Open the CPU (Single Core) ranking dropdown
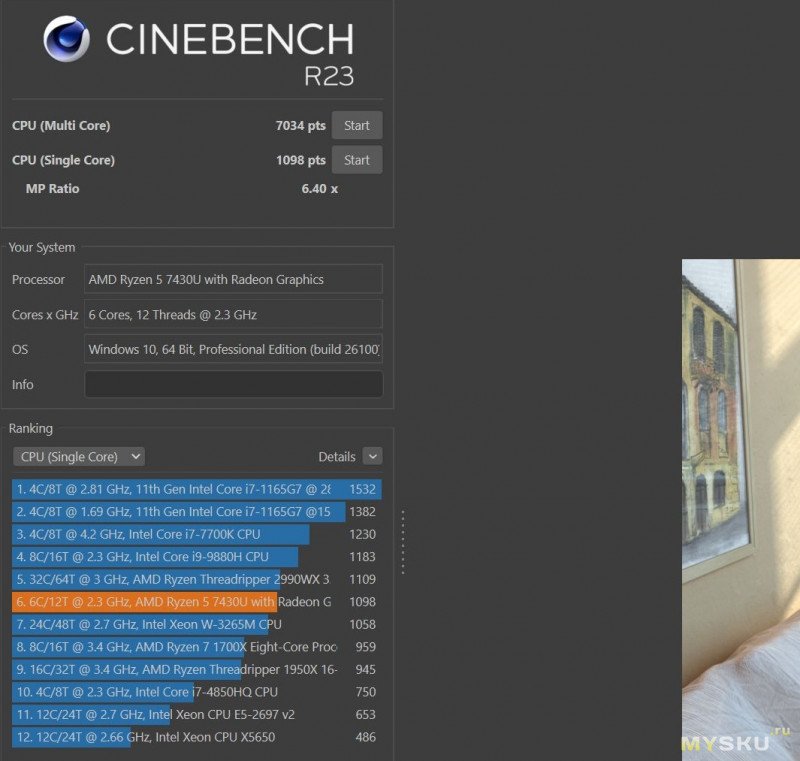800x761 pixels. (79, 456)
